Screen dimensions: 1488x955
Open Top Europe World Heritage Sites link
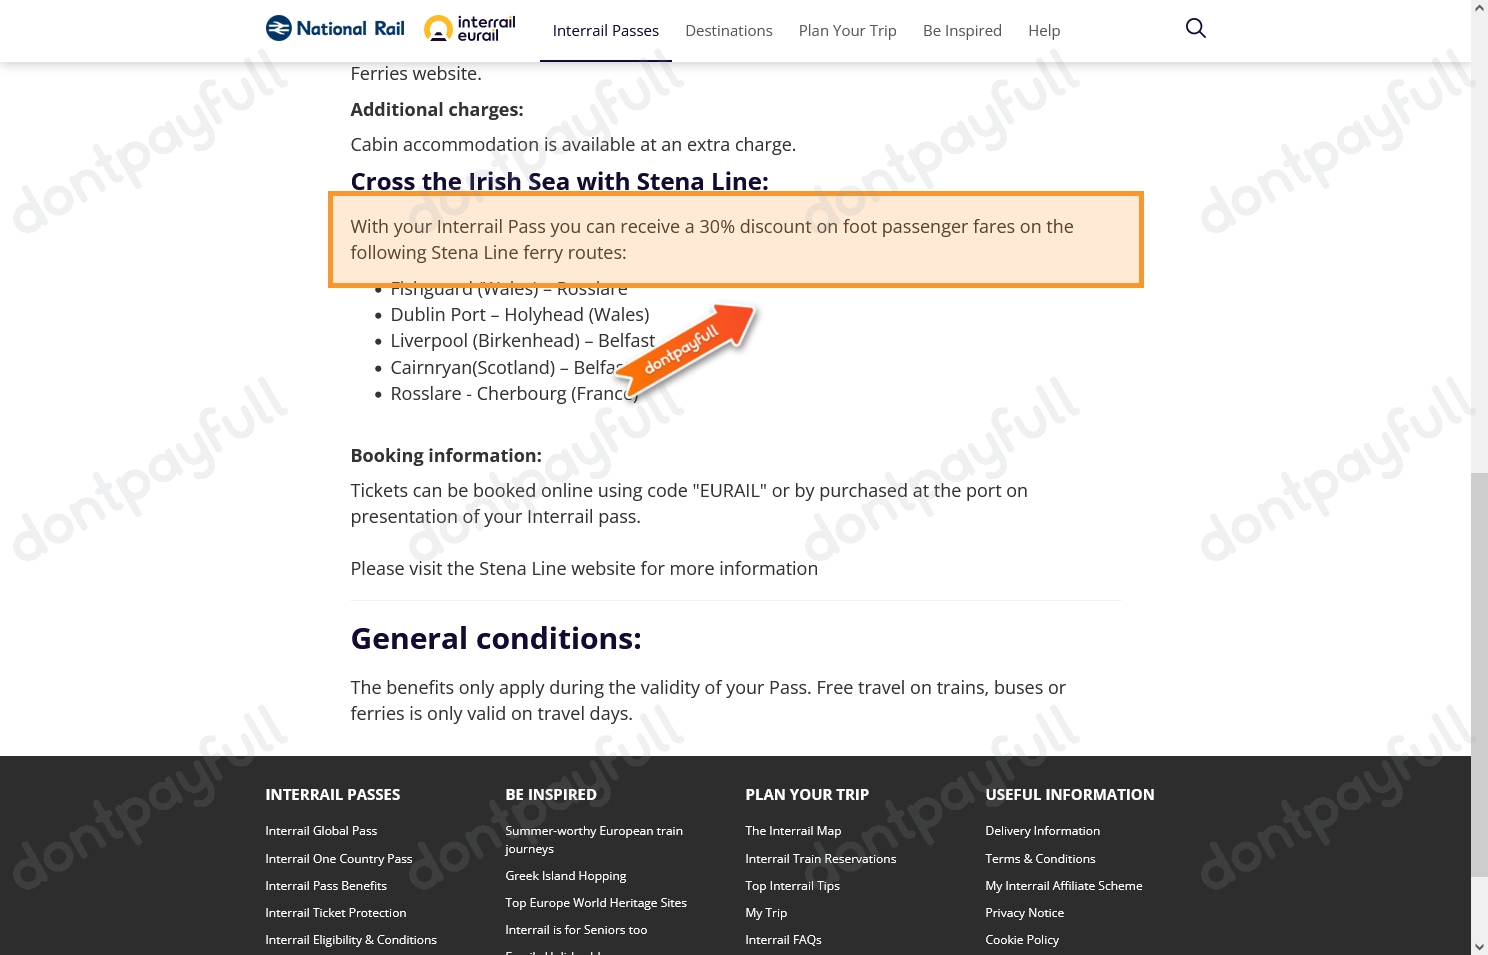pos(596,903)
